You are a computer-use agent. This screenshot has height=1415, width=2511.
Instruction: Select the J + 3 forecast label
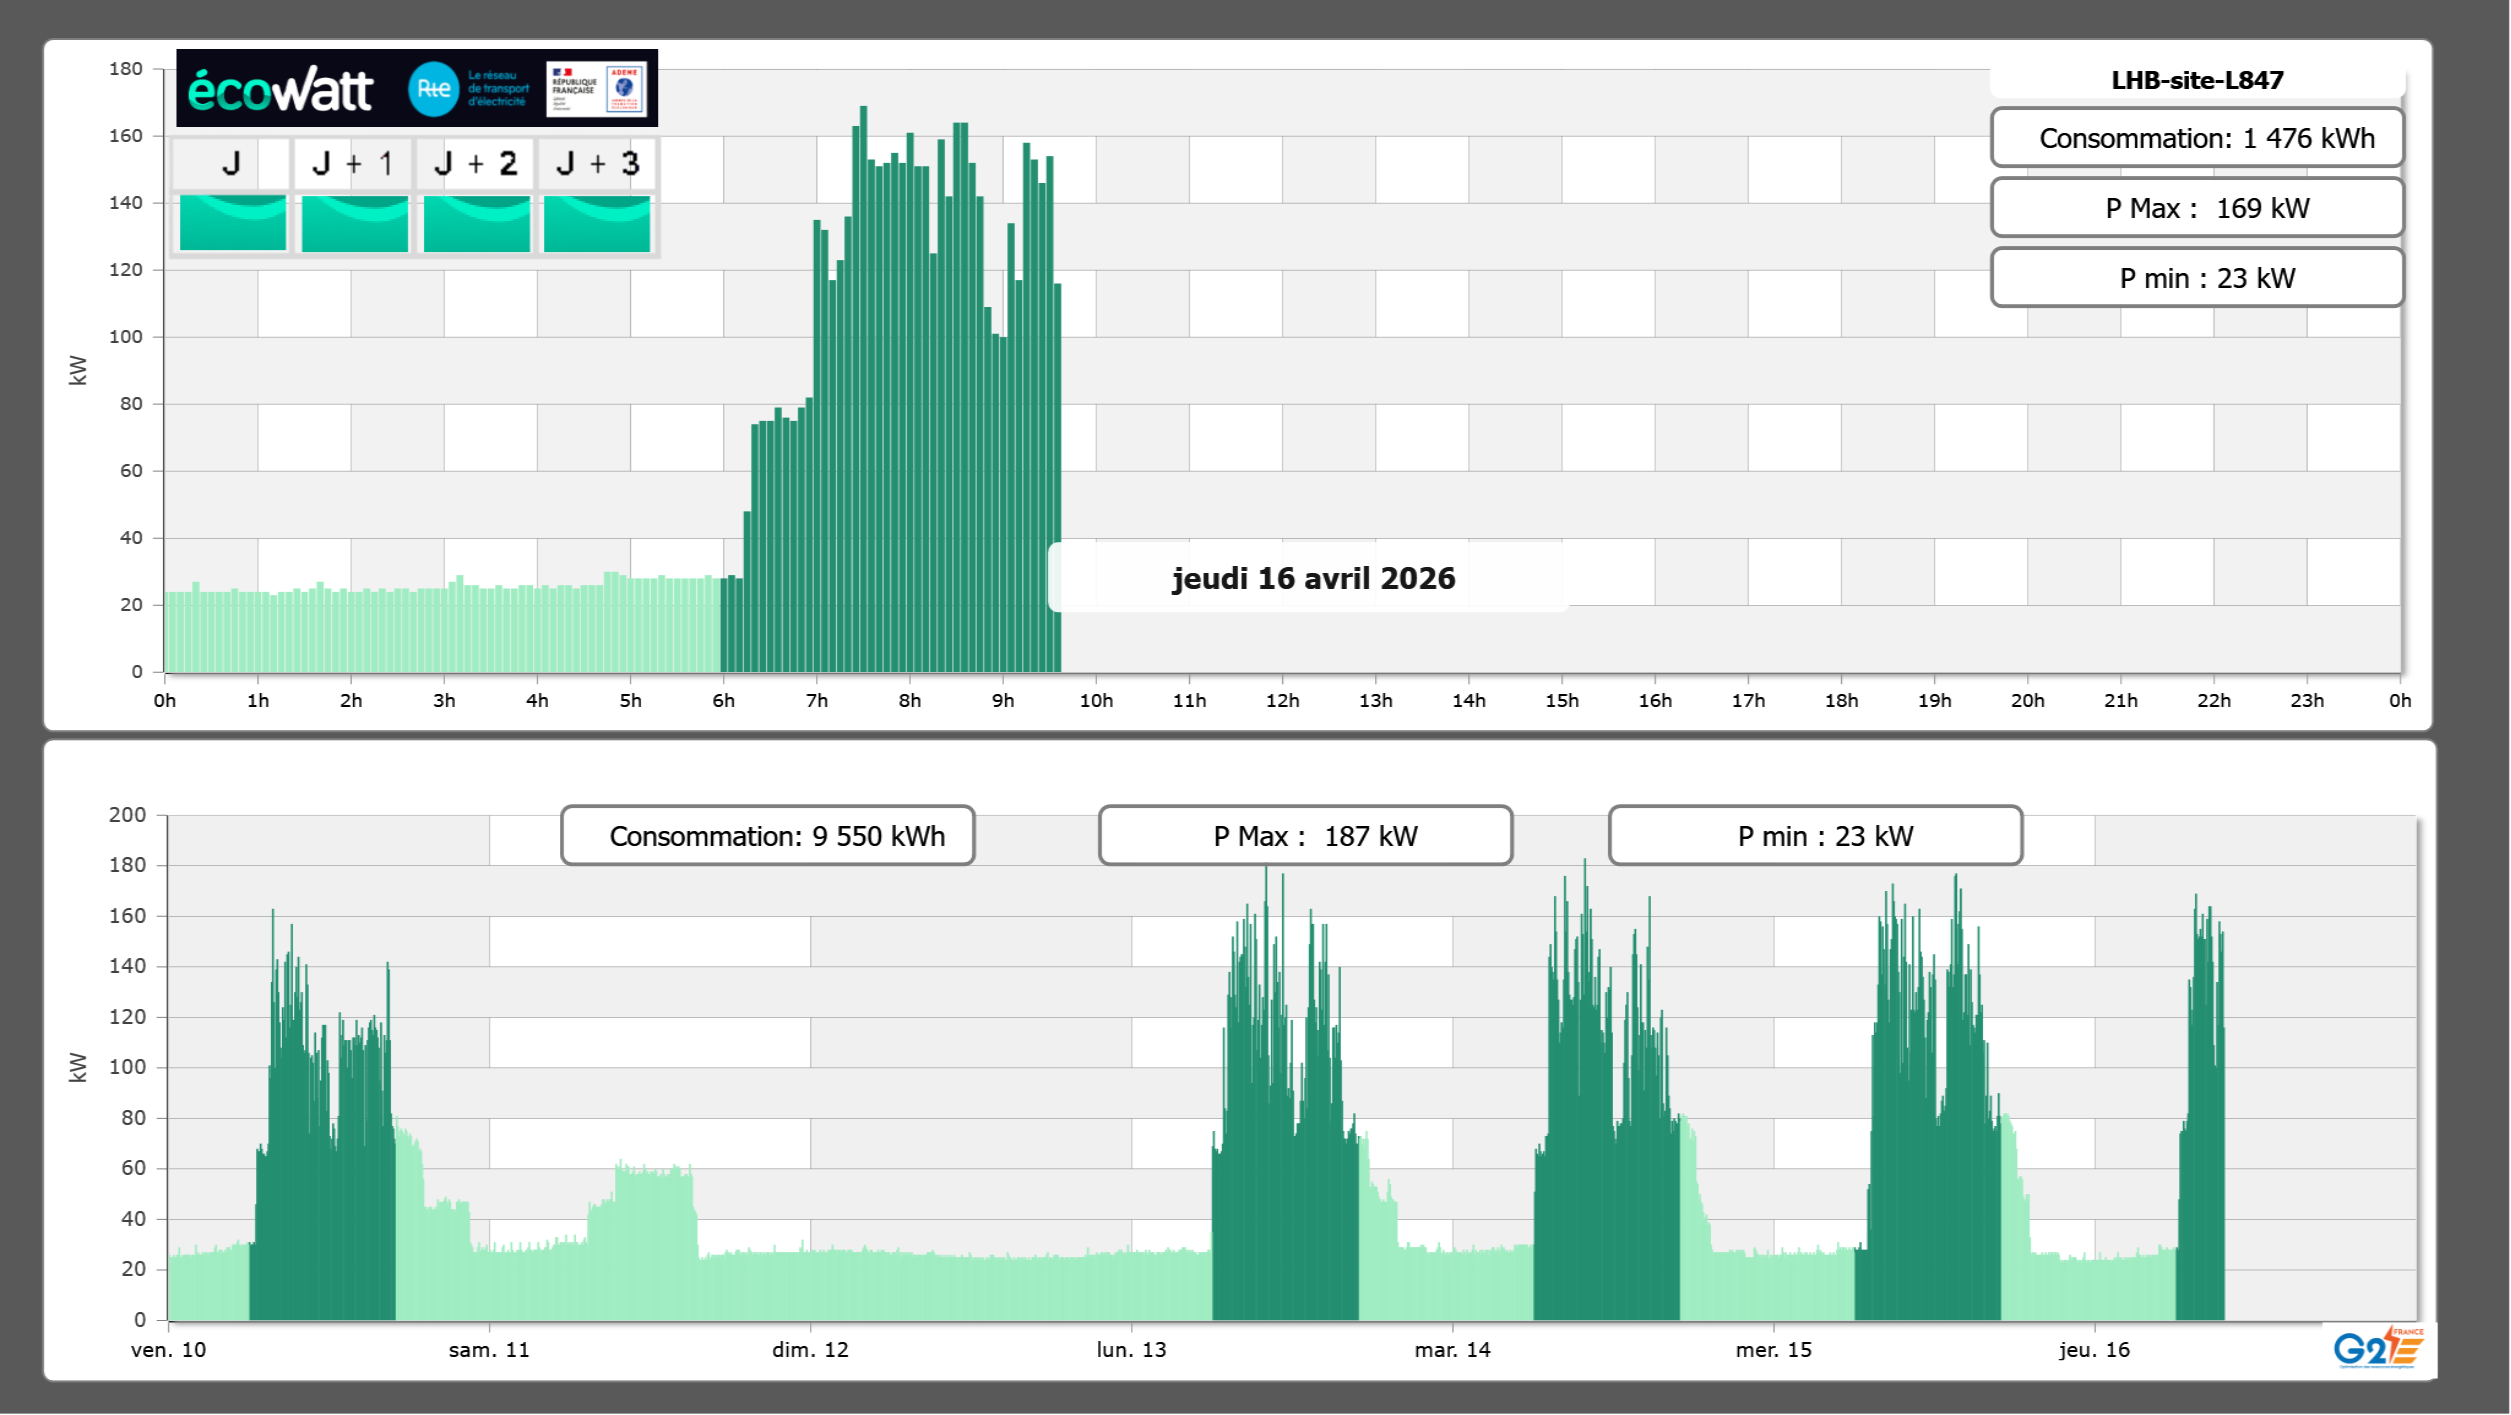tap(597, 164)
